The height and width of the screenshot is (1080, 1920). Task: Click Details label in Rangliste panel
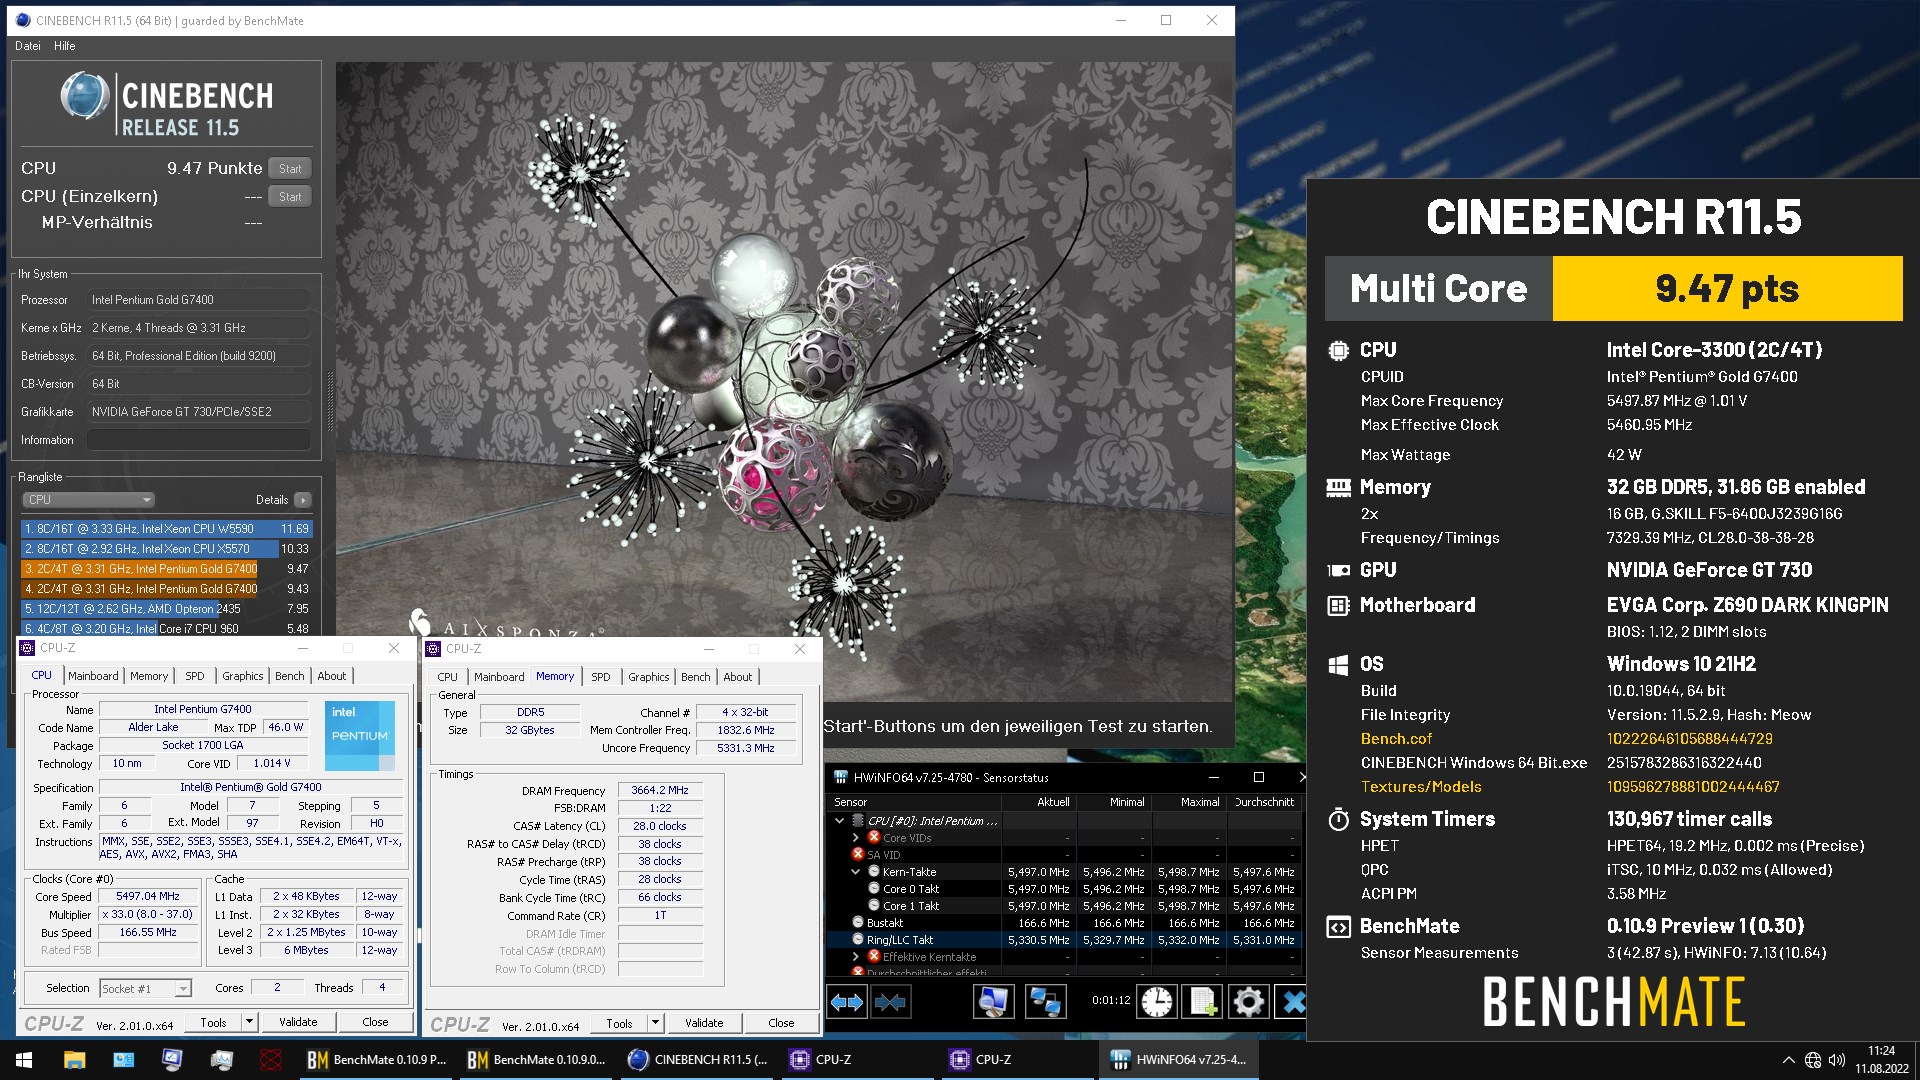point(272,500)
